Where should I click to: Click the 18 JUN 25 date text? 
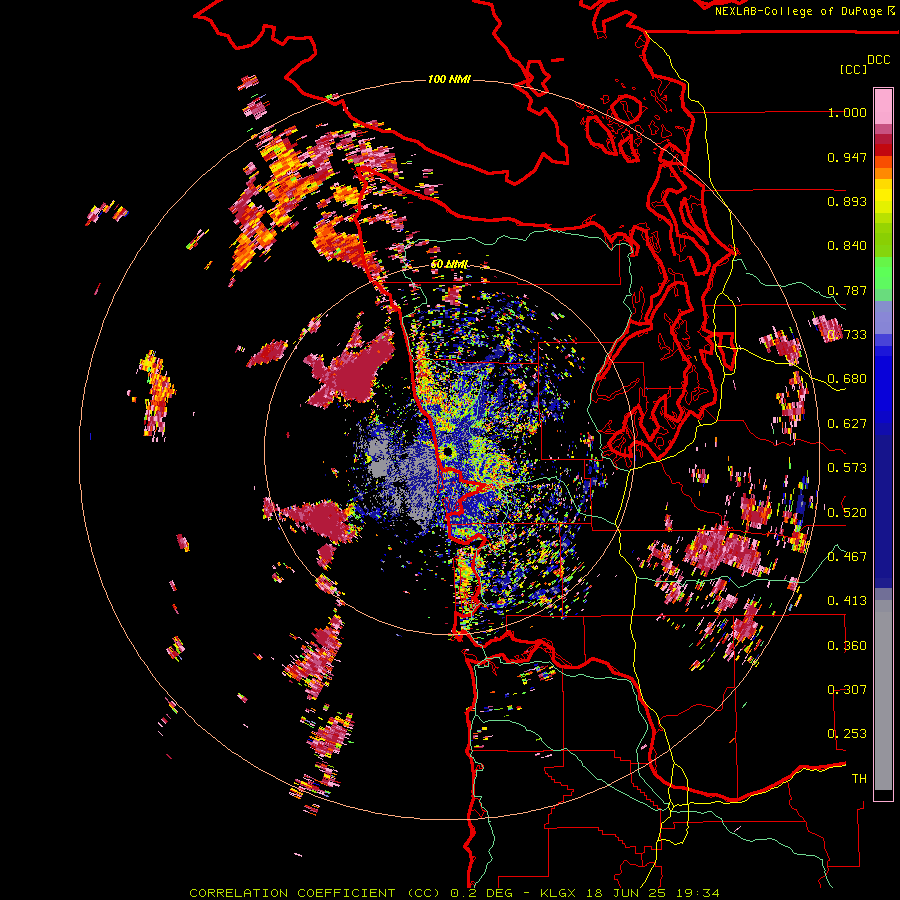click(x=627, y=893)
